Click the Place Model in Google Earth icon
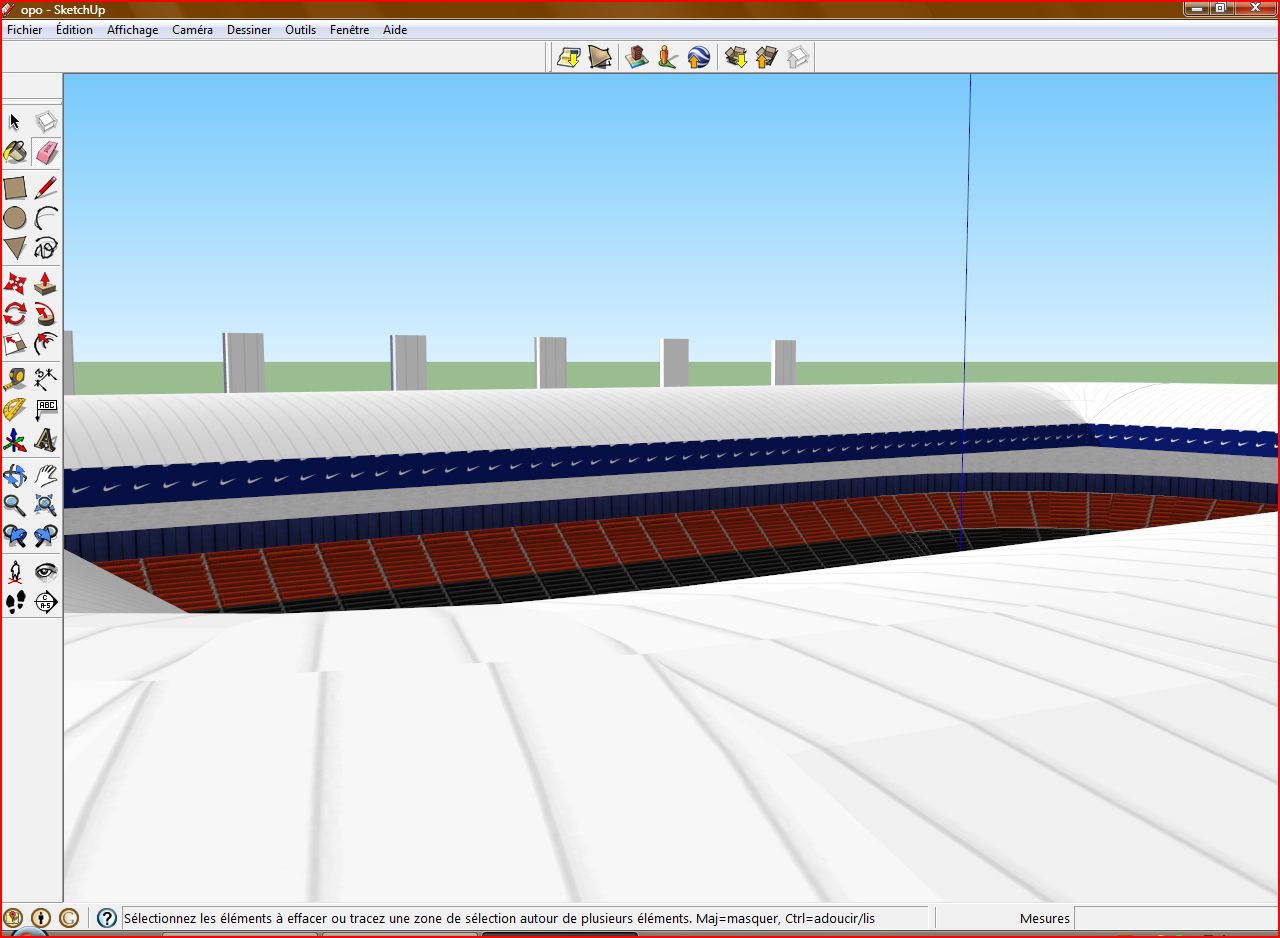This screenshot has width=1280, height=938. [x=699, y=58]
